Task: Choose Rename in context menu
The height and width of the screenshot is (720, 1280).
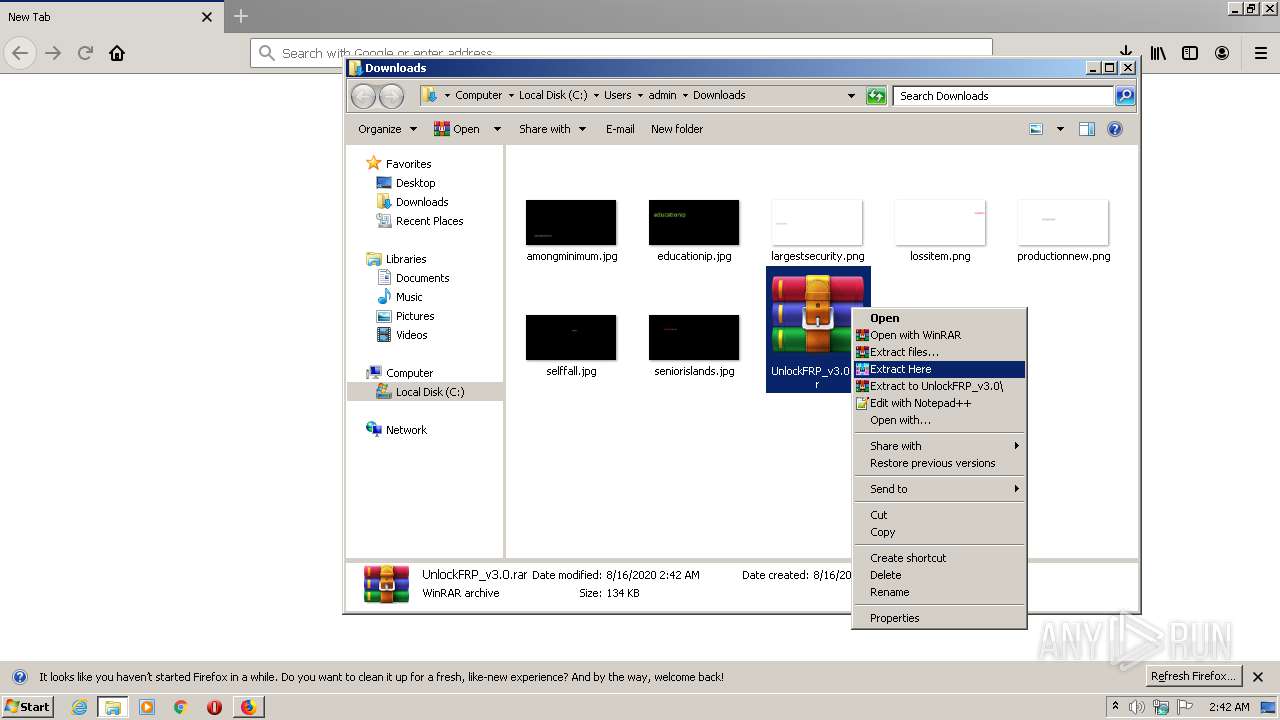Action: pos(938,592)
